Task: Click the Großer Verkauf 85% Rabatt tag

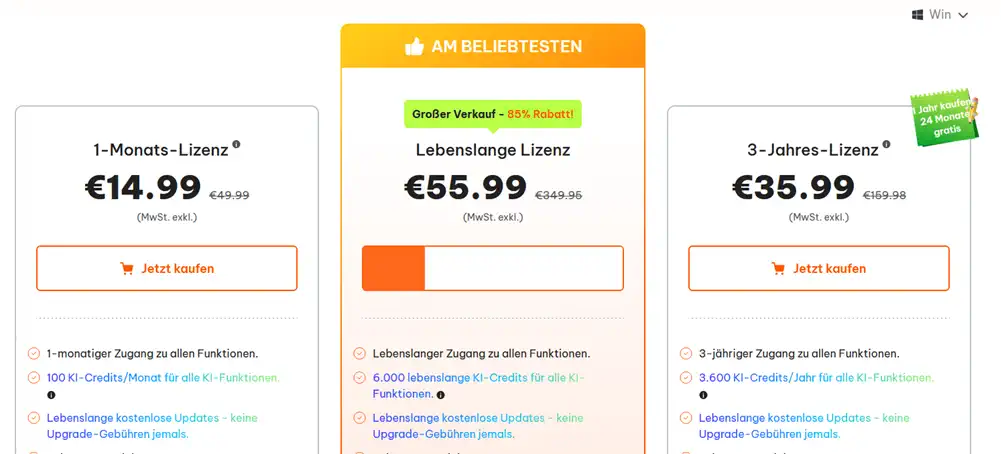Action: point(492,114)
